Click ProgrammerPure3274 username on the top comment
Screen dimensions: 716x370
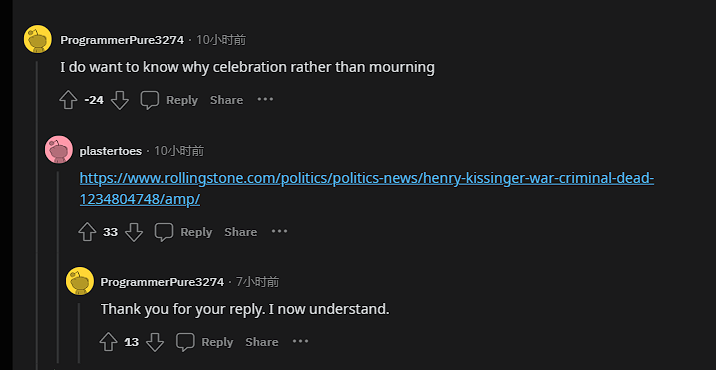click(122, 40)
